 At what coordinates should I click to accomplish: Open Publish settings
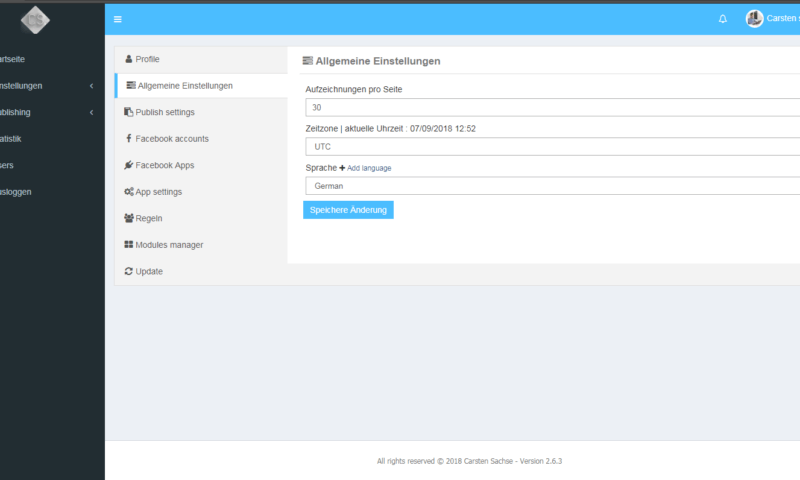201,112
